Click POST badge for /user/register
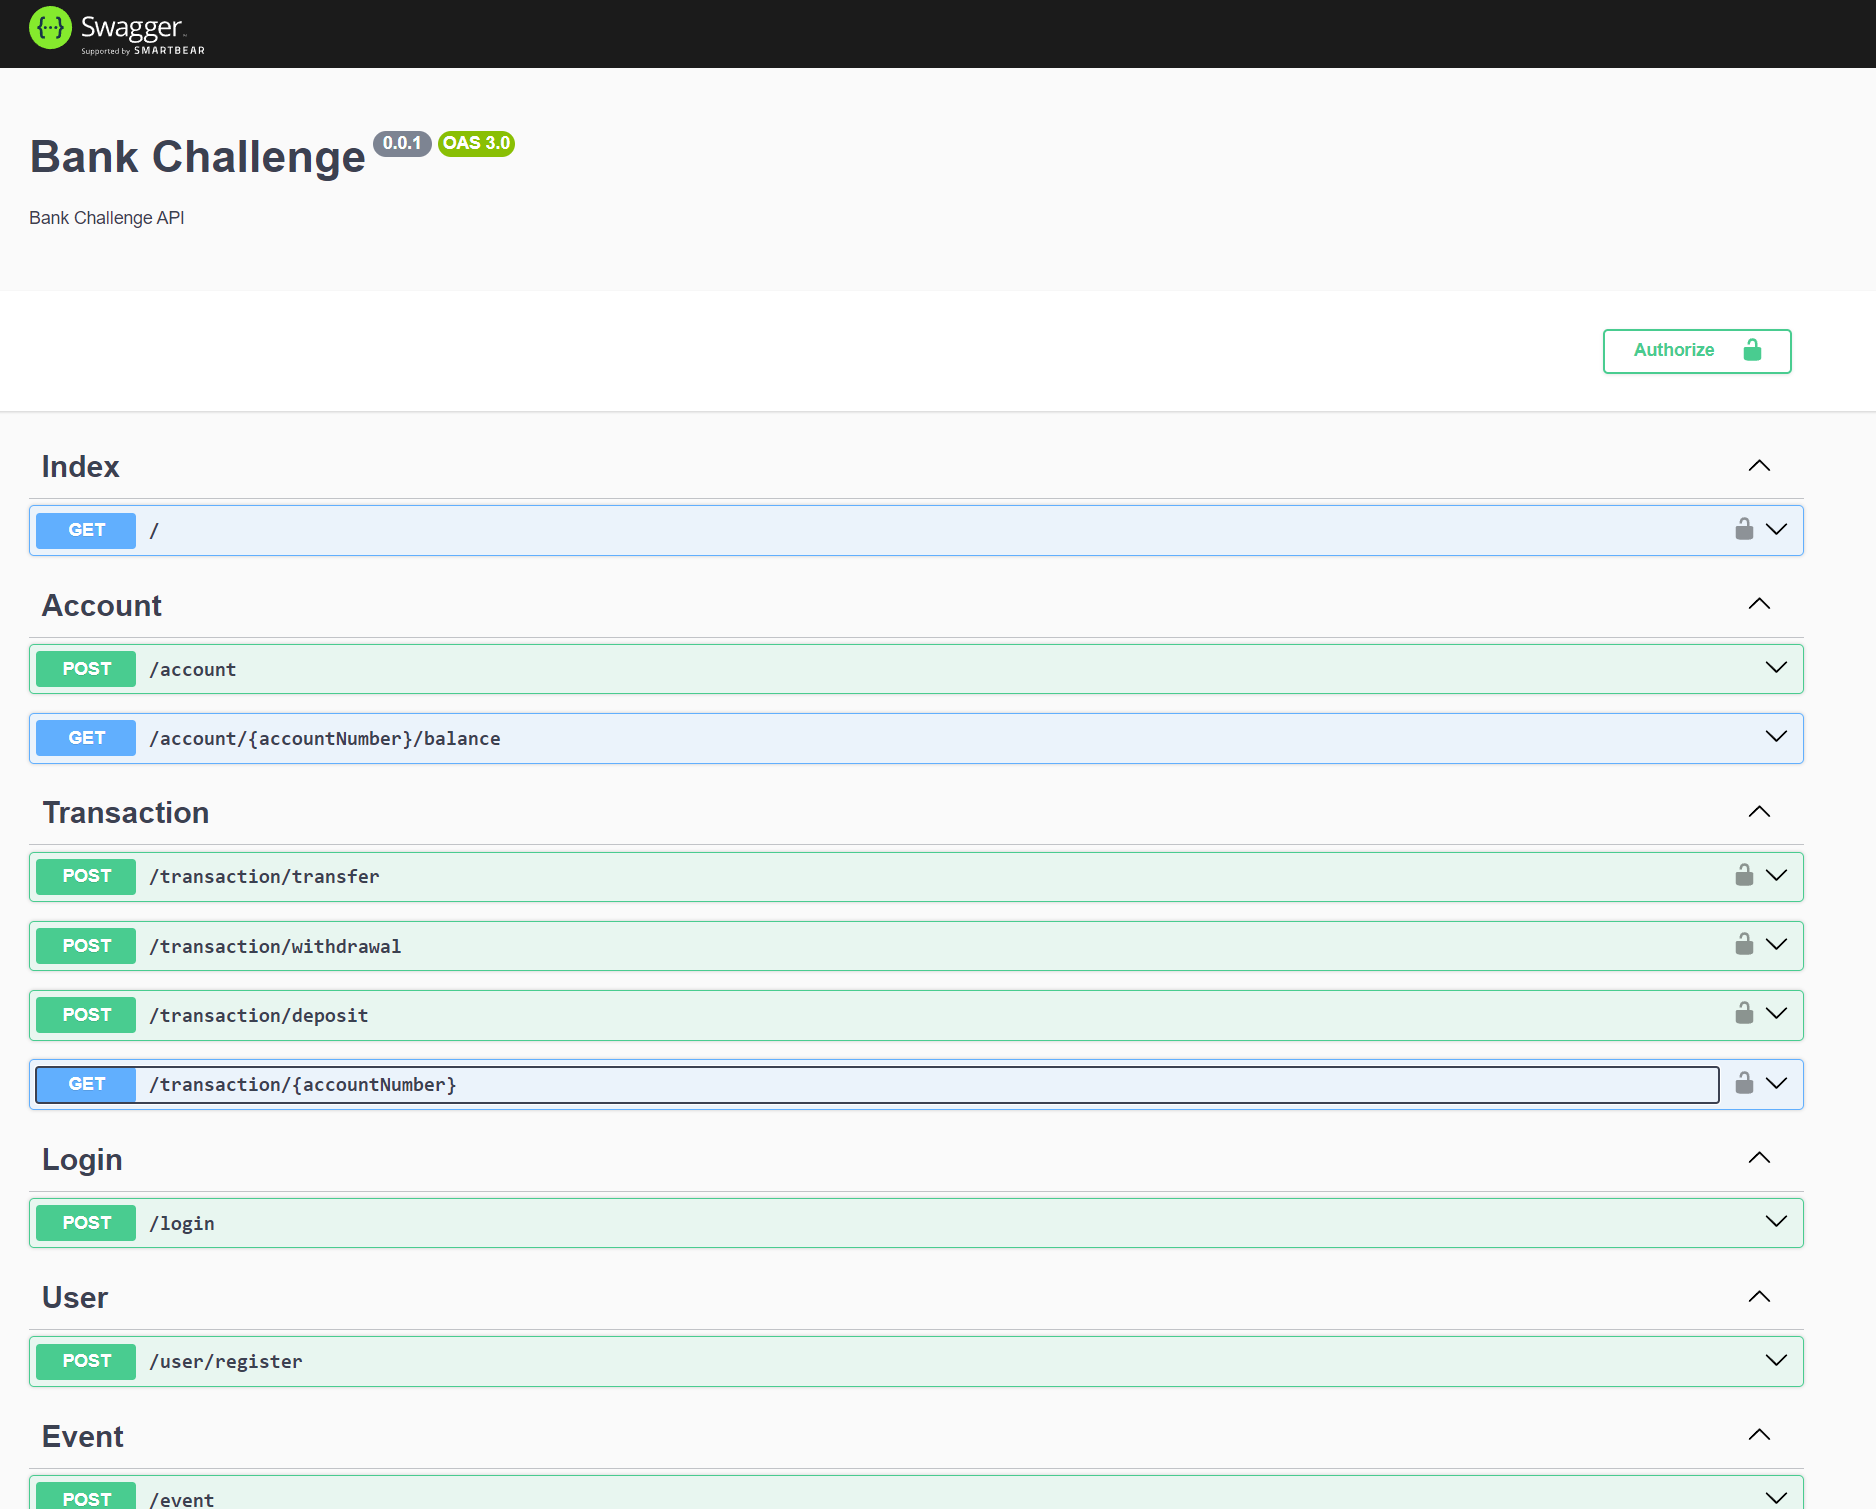This screenshot has height=1509, width=1876. tap(86, 1361)
